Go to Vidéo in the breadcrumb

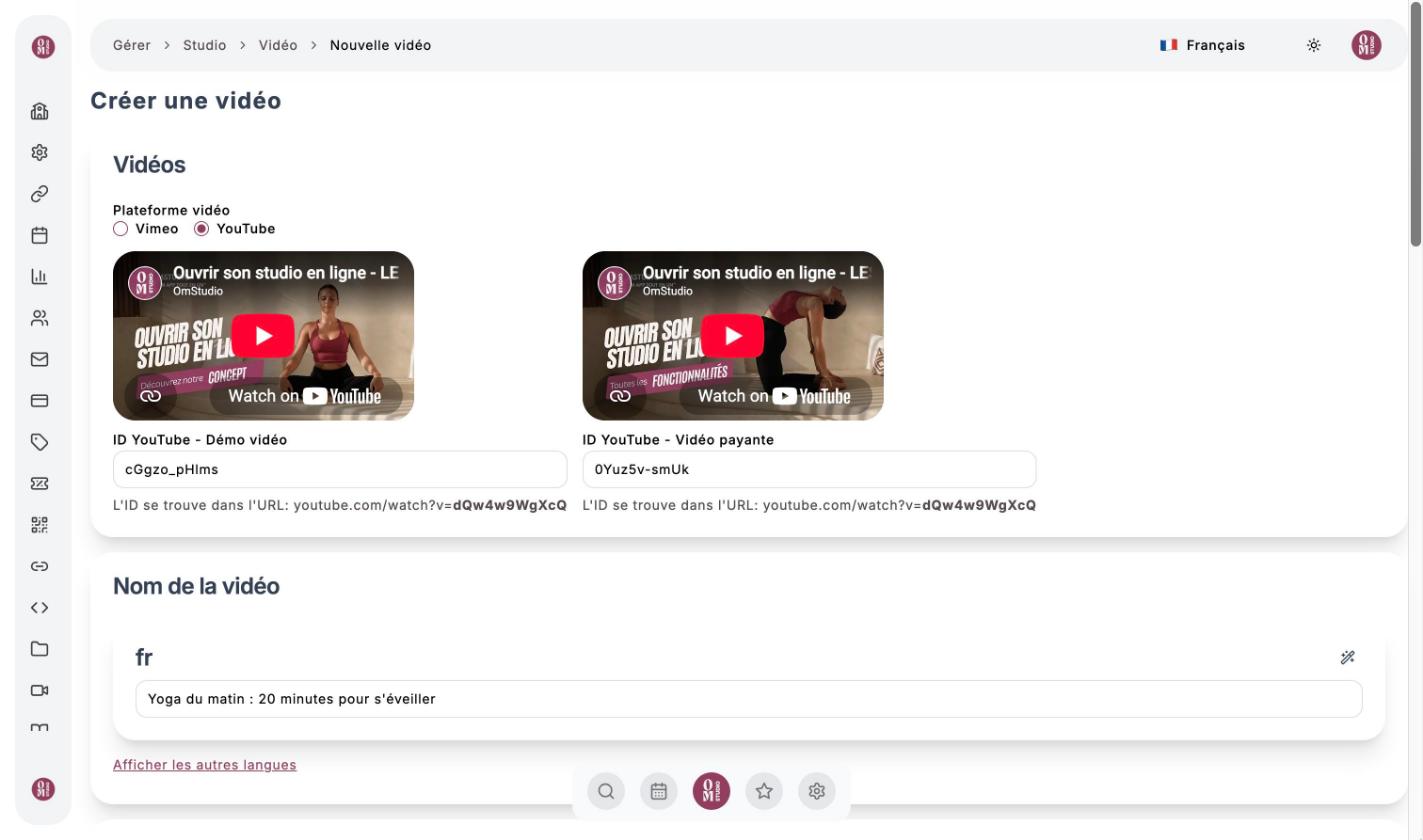pyautogui.click(x=278, y=45)
